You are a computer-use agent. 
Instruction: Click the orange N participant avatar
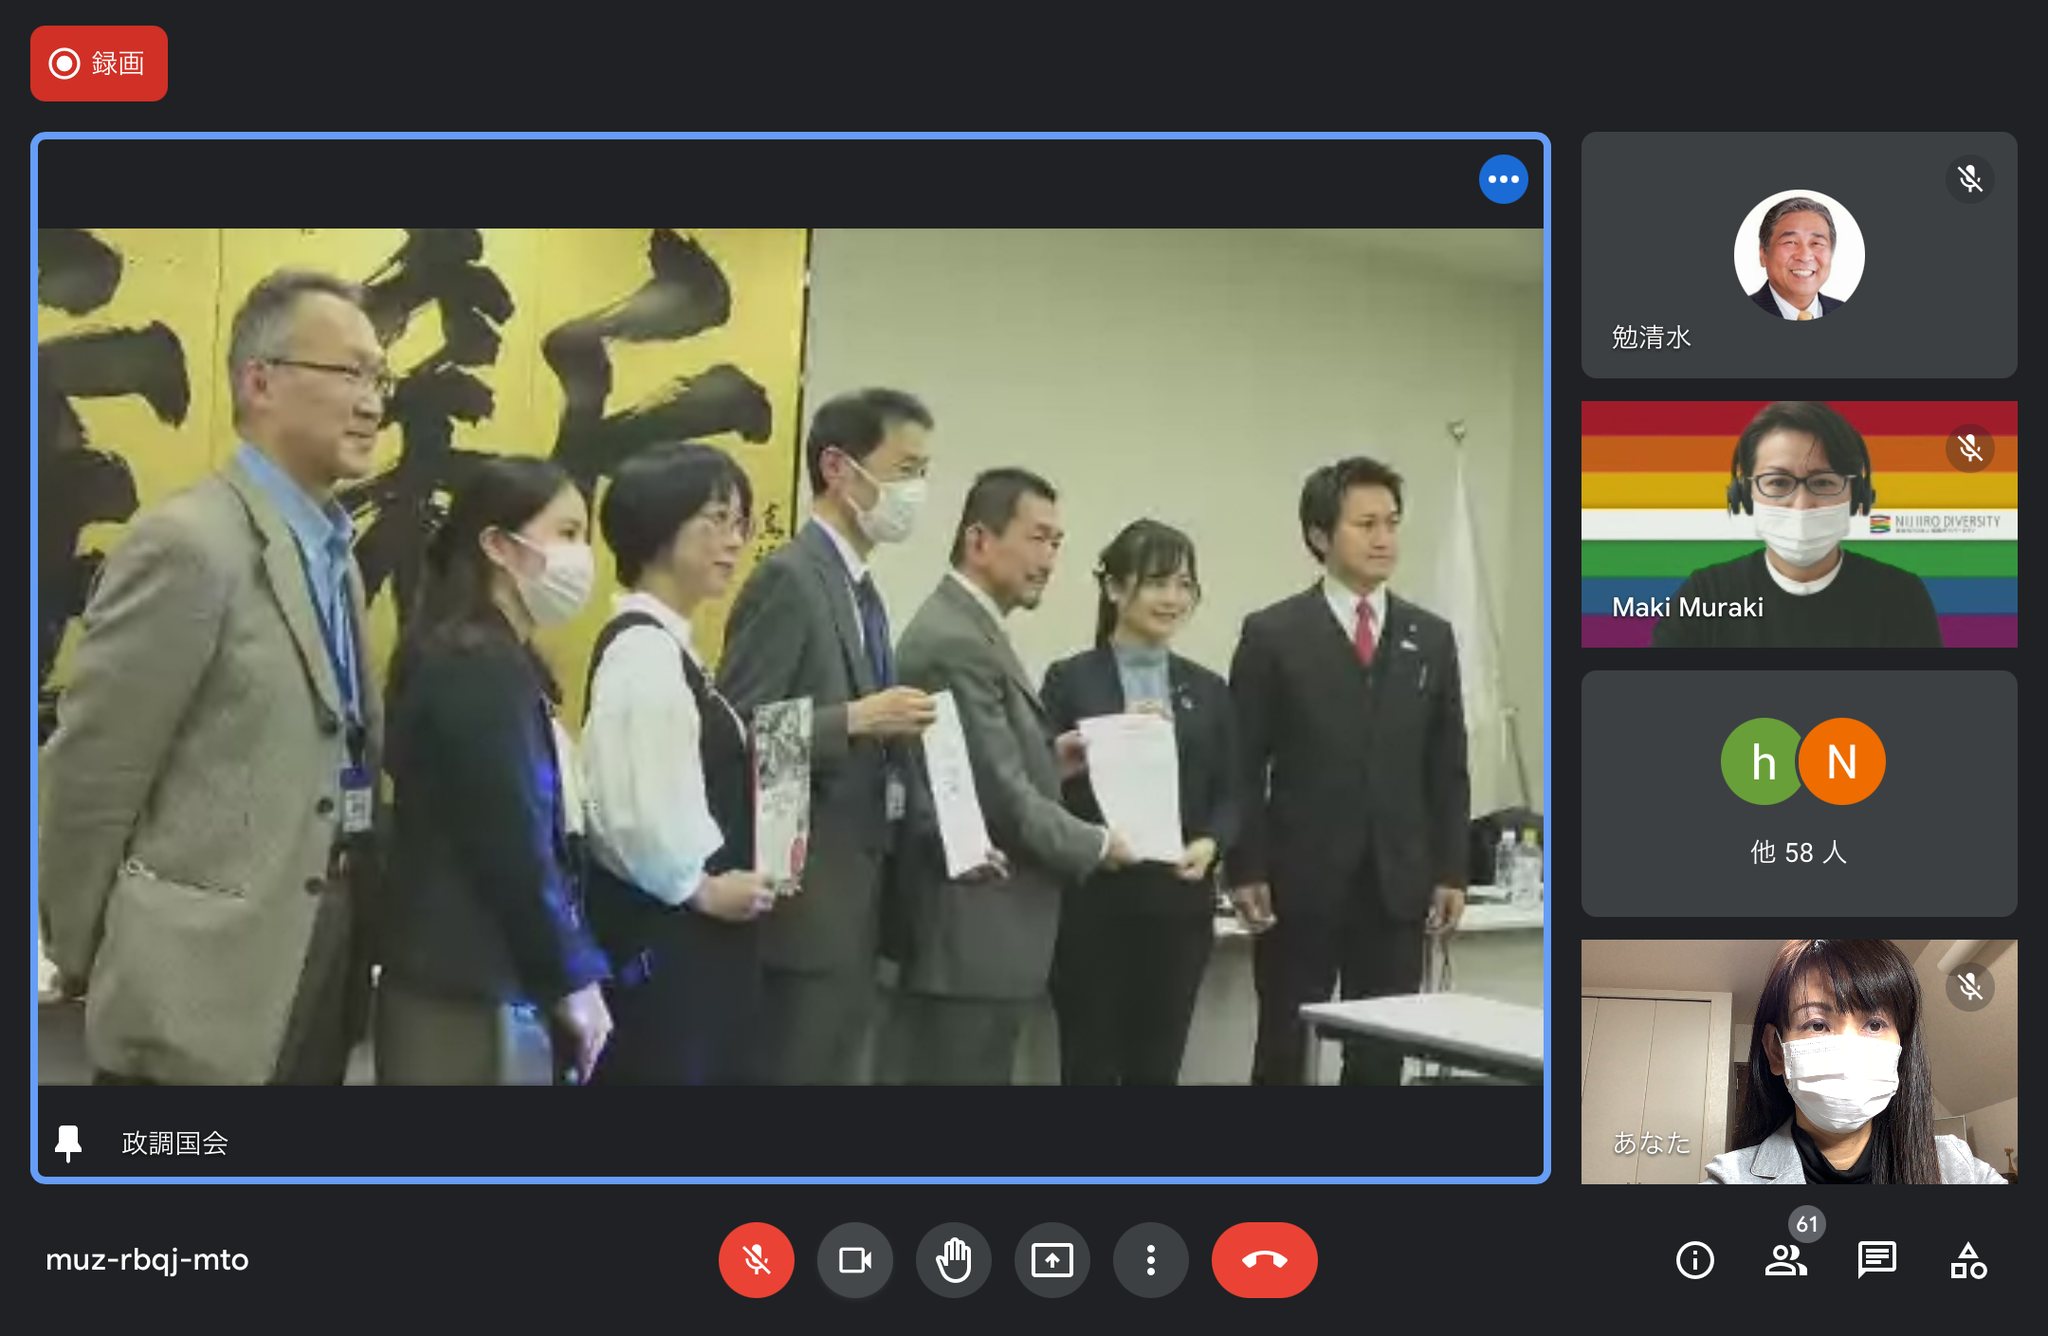(x=1842, y=762)
